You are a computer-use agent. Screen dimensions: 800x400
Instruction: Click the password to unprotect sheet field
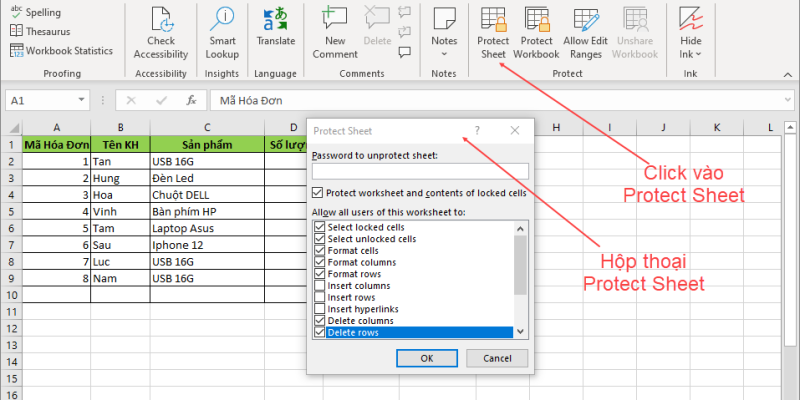(419, 171)
